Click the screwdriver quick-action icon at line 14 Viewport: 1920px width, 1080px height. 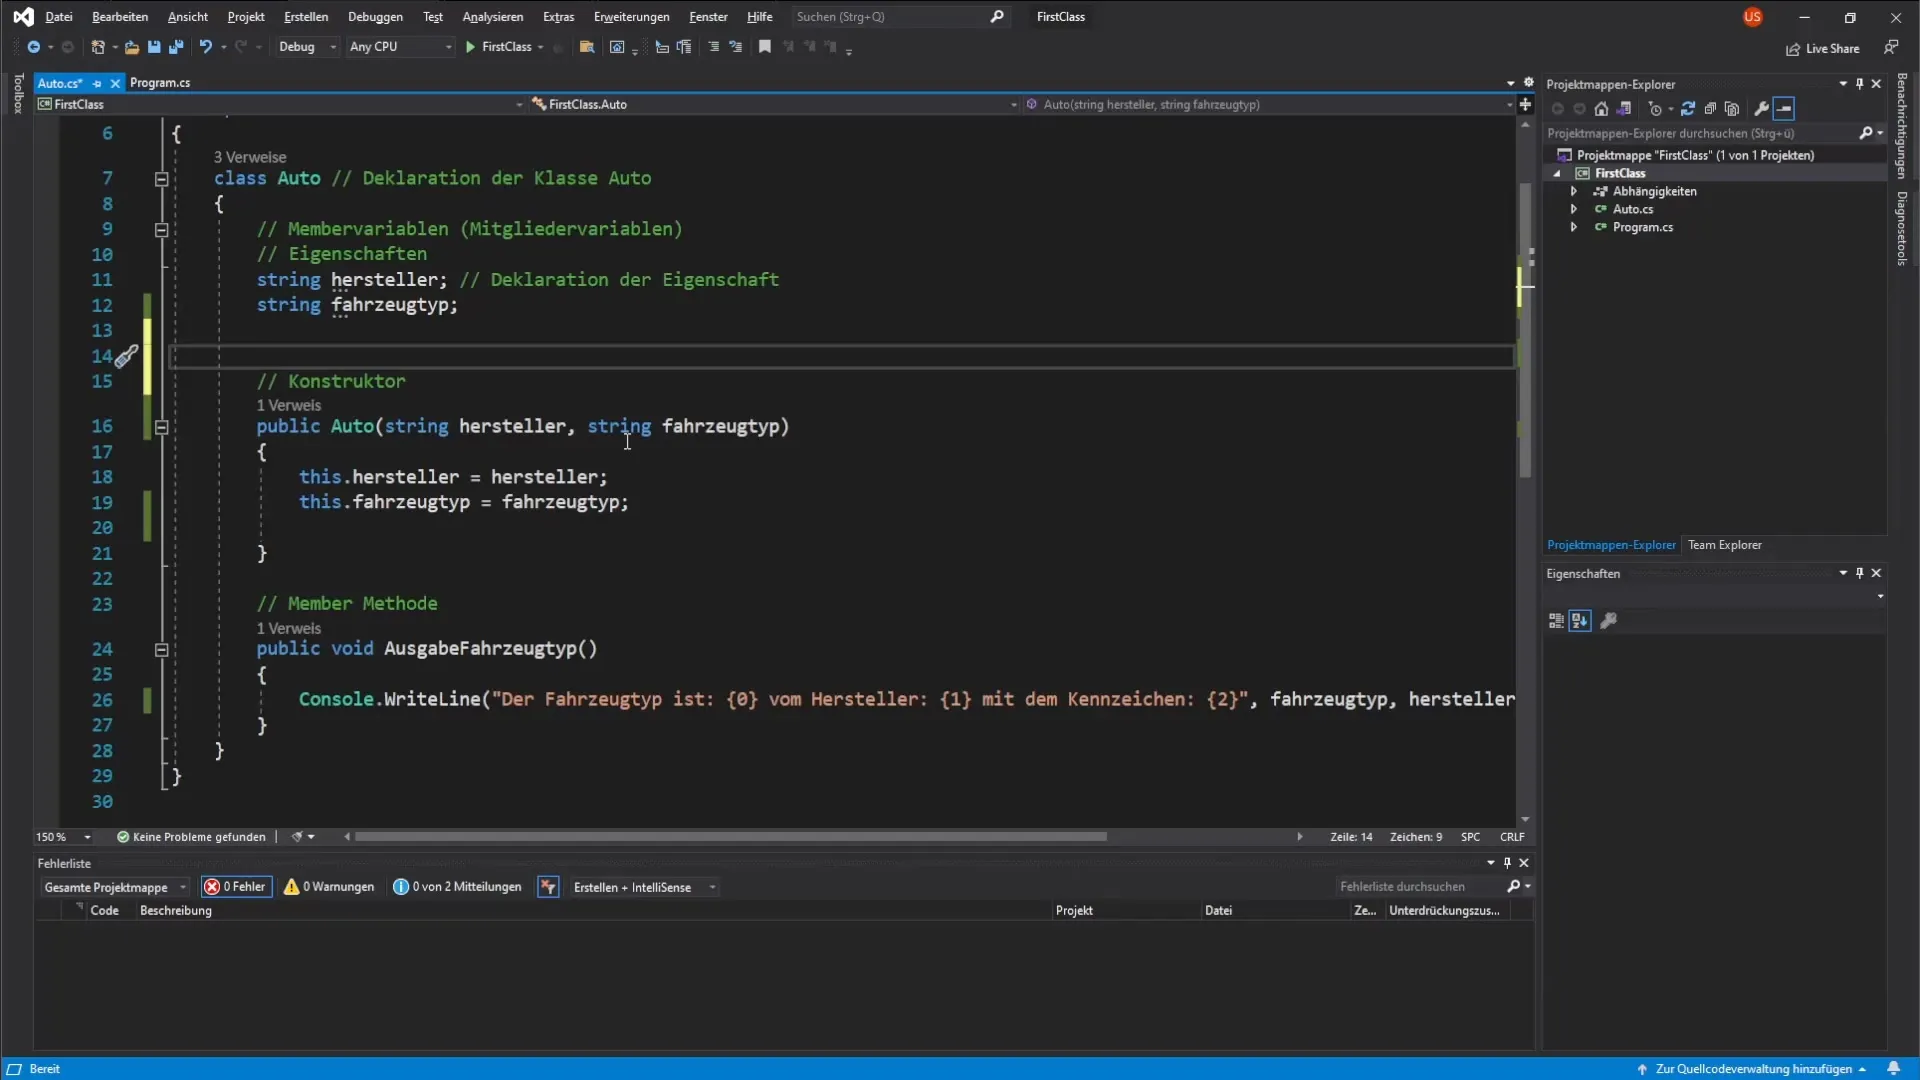(126, 357)
